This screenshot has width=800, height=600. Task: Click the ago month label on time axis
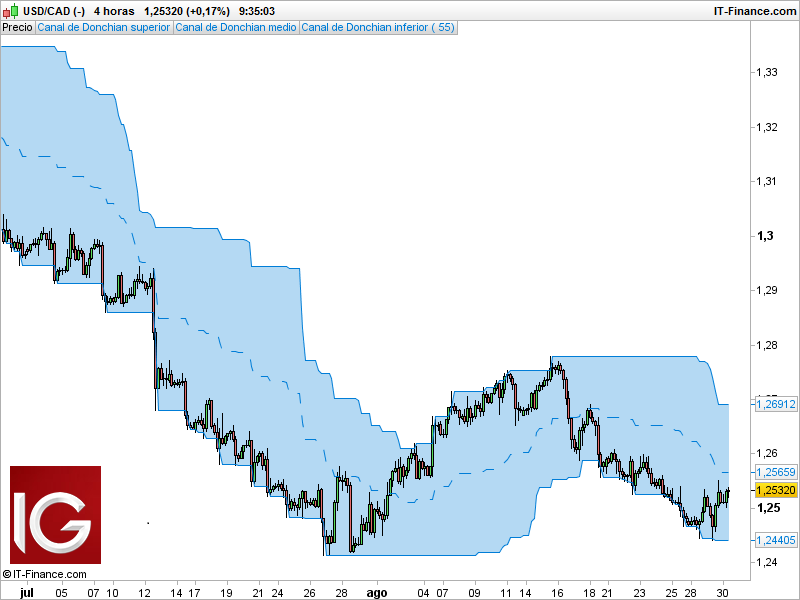click(x=377, y=593)
